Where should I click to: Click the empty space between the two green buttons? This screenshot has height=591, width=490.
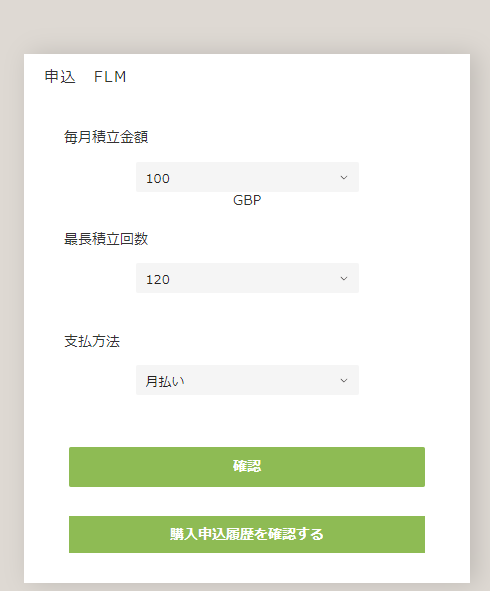click(x=247, y=501)
